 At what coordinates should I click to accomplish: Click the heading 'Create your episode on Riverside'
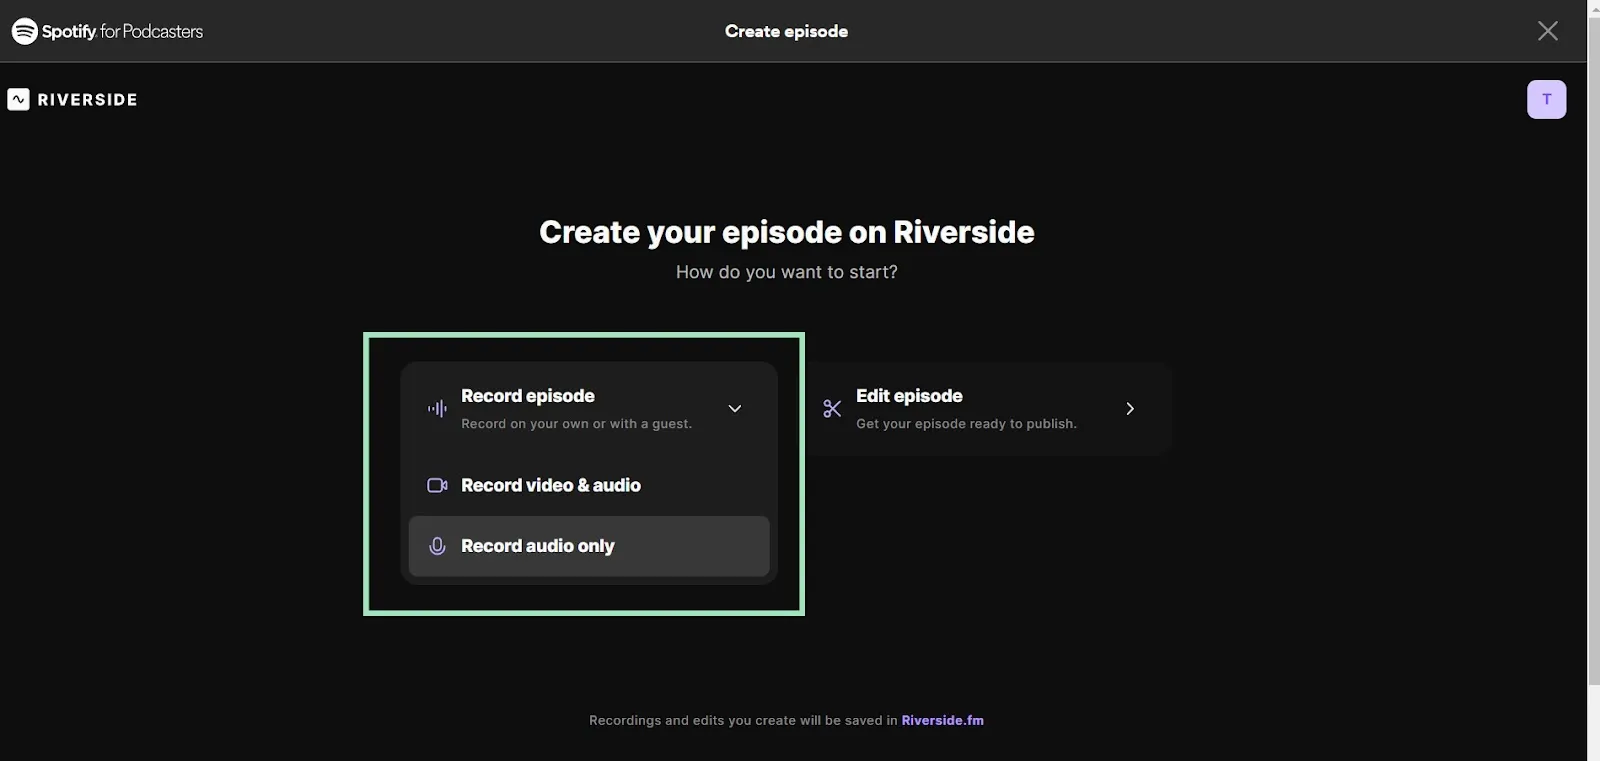(787, 232)
